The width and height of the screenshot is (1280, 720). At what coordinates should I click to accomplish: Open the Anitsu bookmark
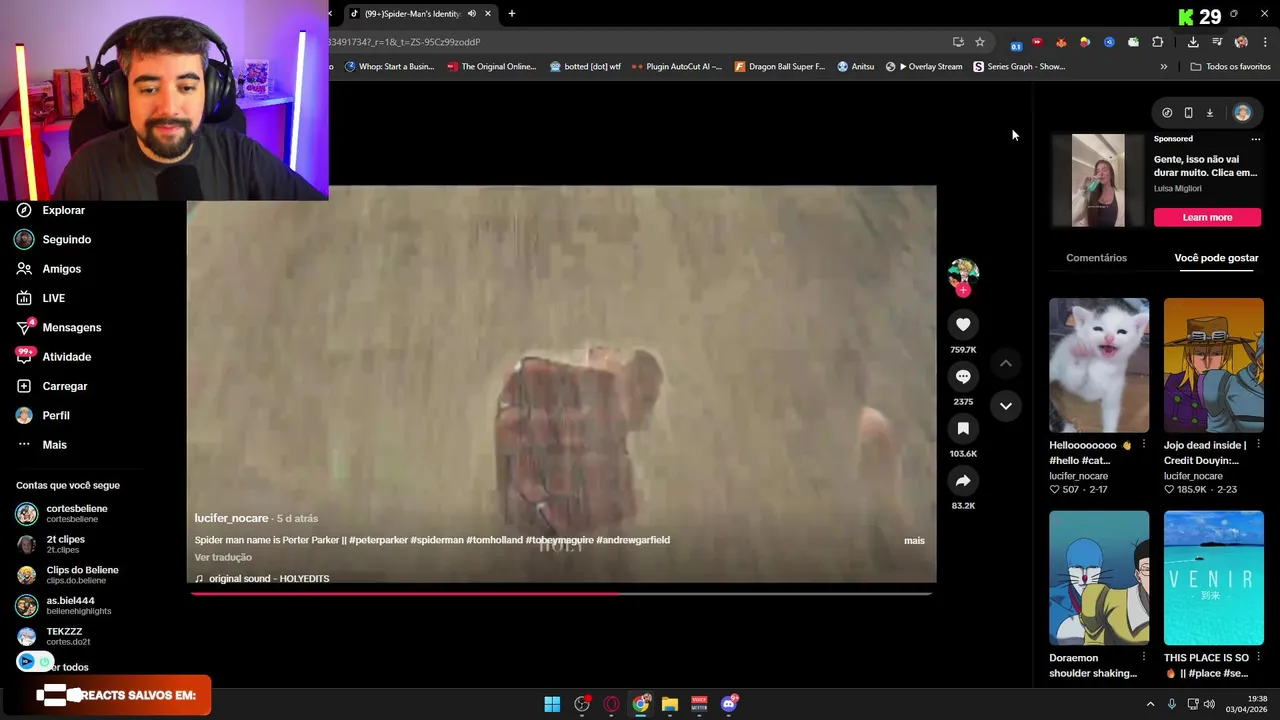click(855, 67)
